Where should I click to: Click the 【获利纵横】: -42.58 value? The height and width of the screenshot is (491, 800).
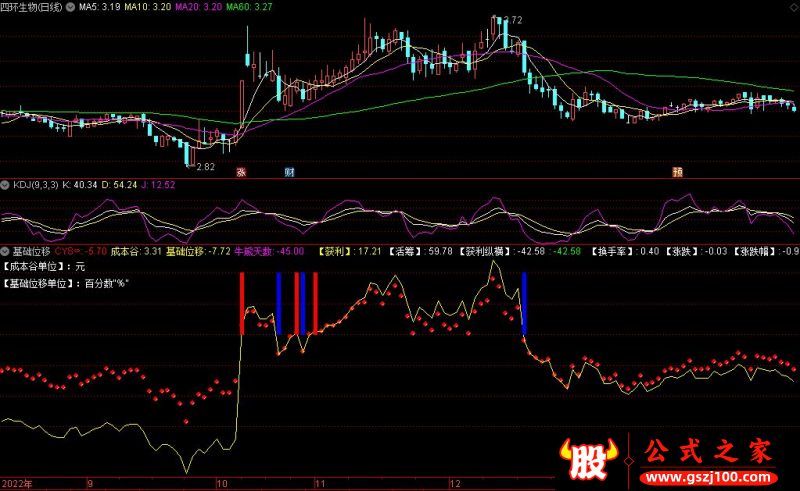pyautogui.click(x=503, y=251)
